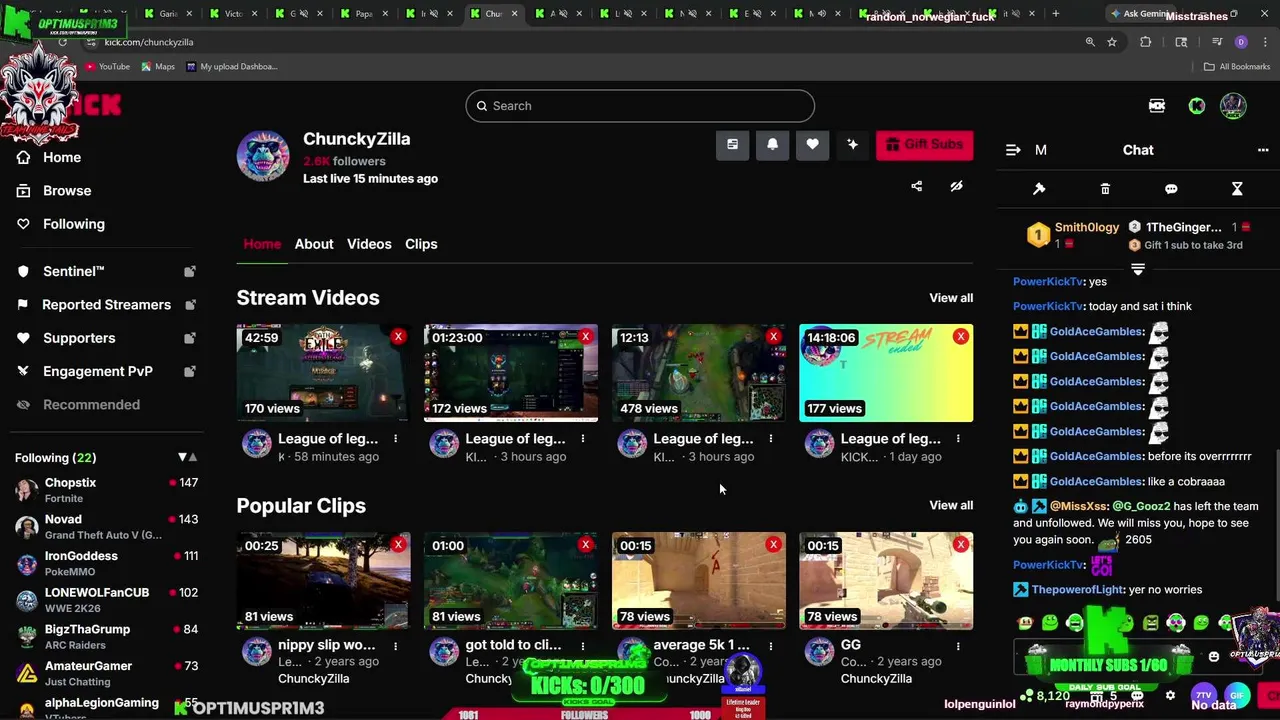Play the 14:18:06 stream ended thumbnail
This screenshot has width=1280, height=720.
point(886,373)
